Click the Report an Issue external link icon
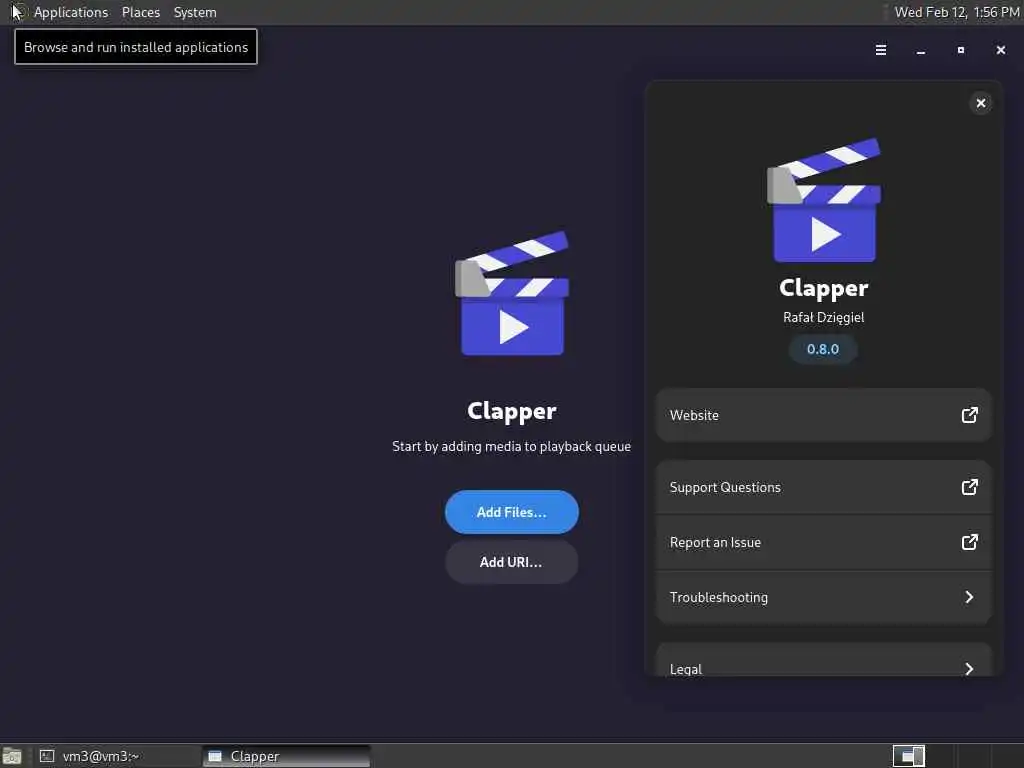The image size is (1024, 768). [x=969, y=542]
